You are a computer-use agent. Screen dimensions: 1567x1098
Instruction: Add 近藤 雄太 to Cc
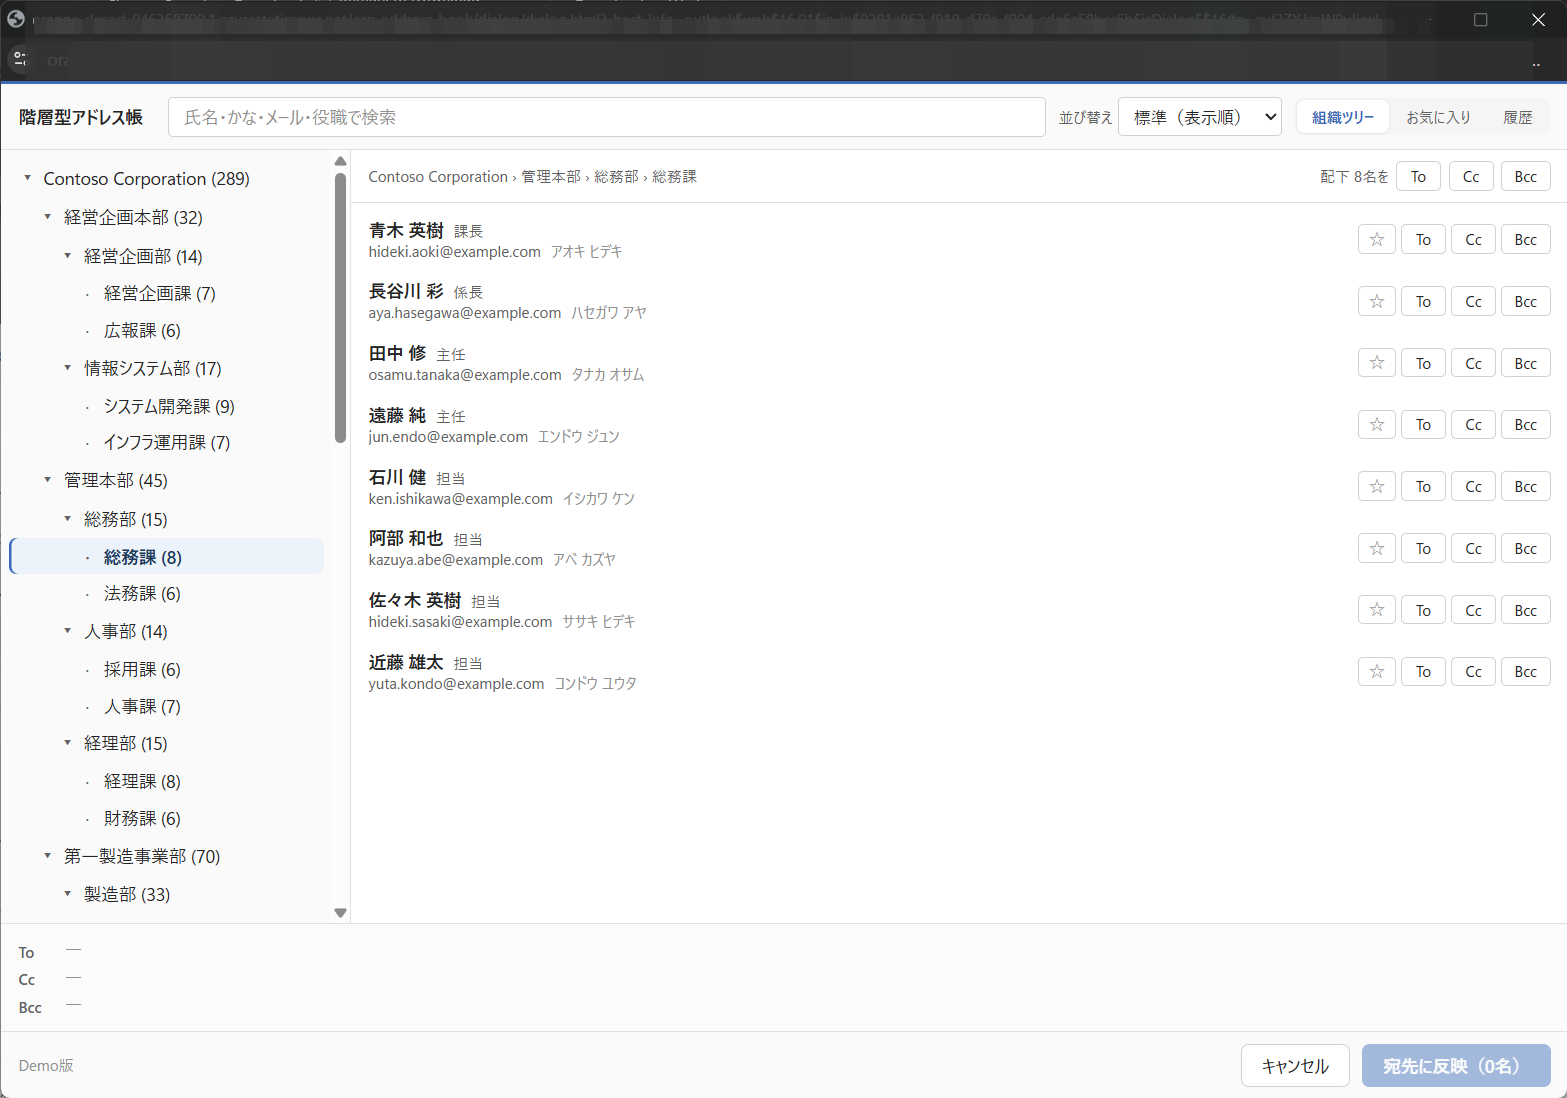pyautogui.click(x=1473, y=671)
